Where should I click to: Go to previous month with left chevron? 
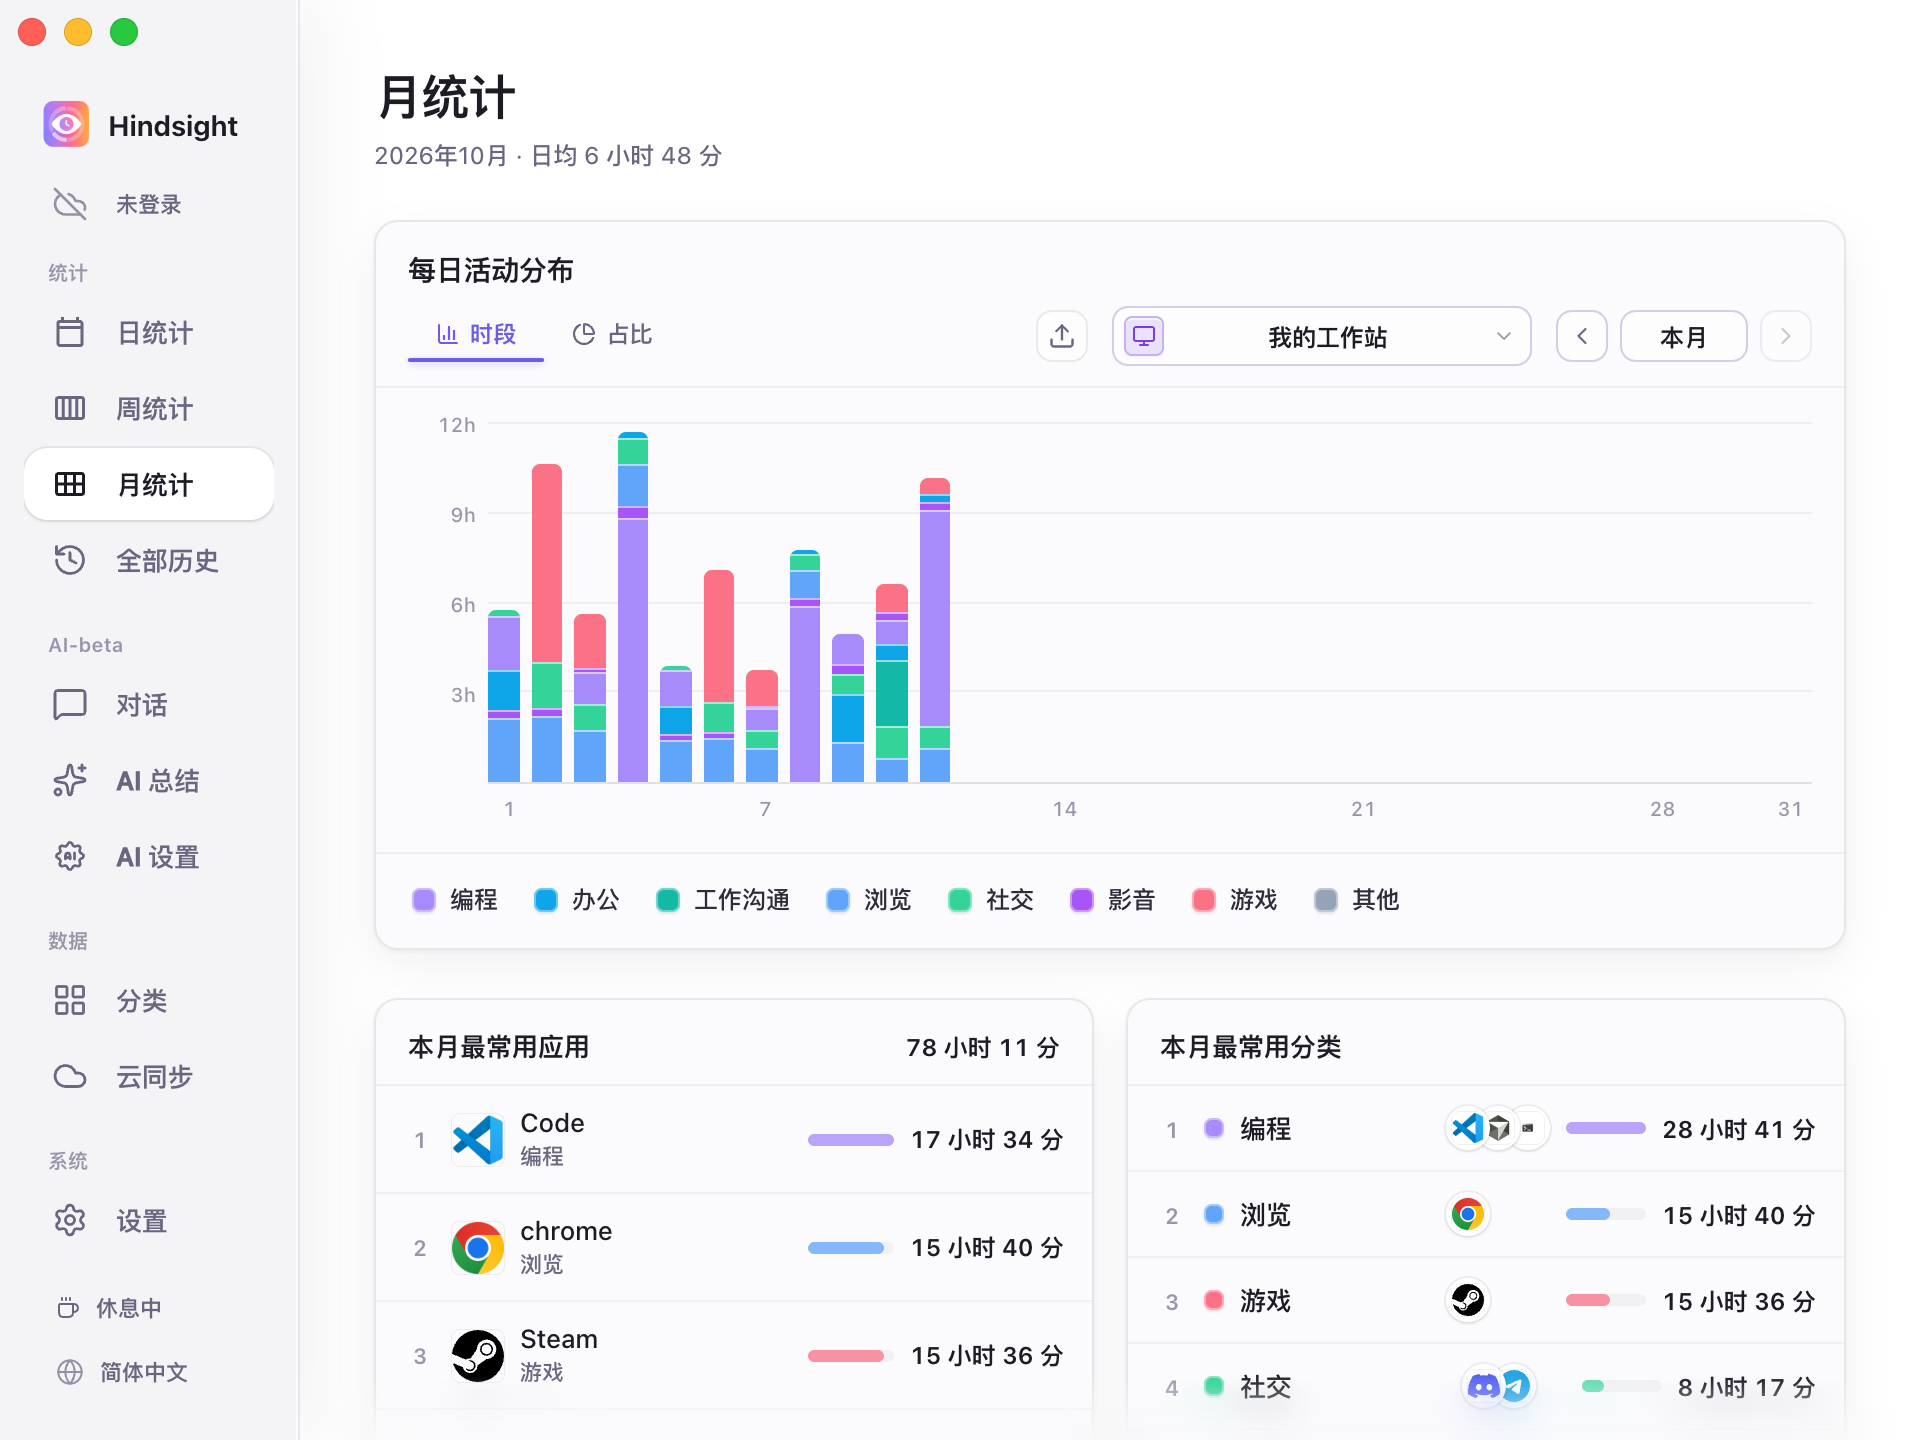(1582, 336)
